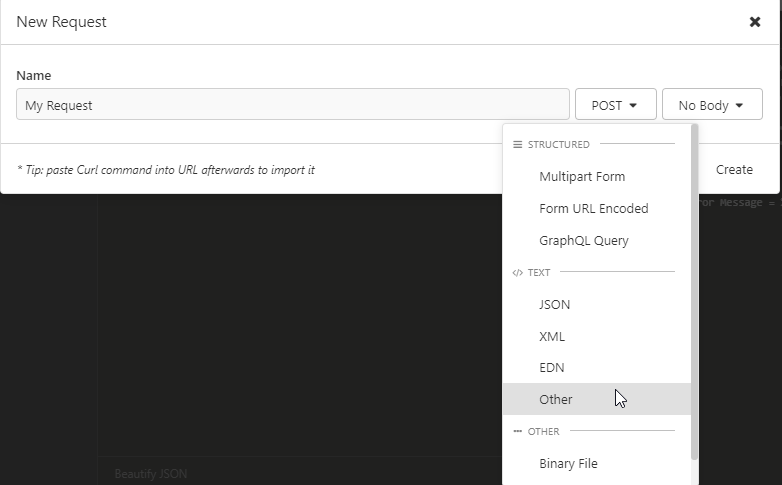
Task: Choose GraphQL Query body type
Action: [596, 241]
